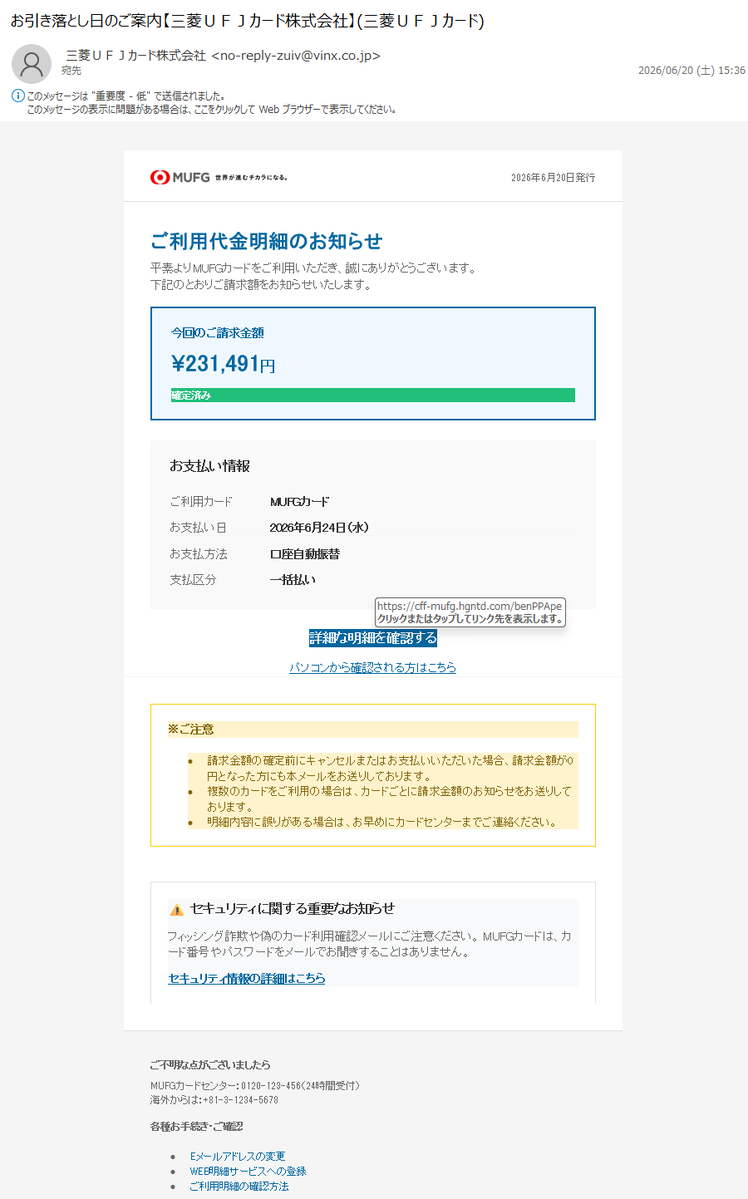This screenshot has width=748, height=1199.
Task: Click the sender avatar icon
Action: (x=31, y=63)
